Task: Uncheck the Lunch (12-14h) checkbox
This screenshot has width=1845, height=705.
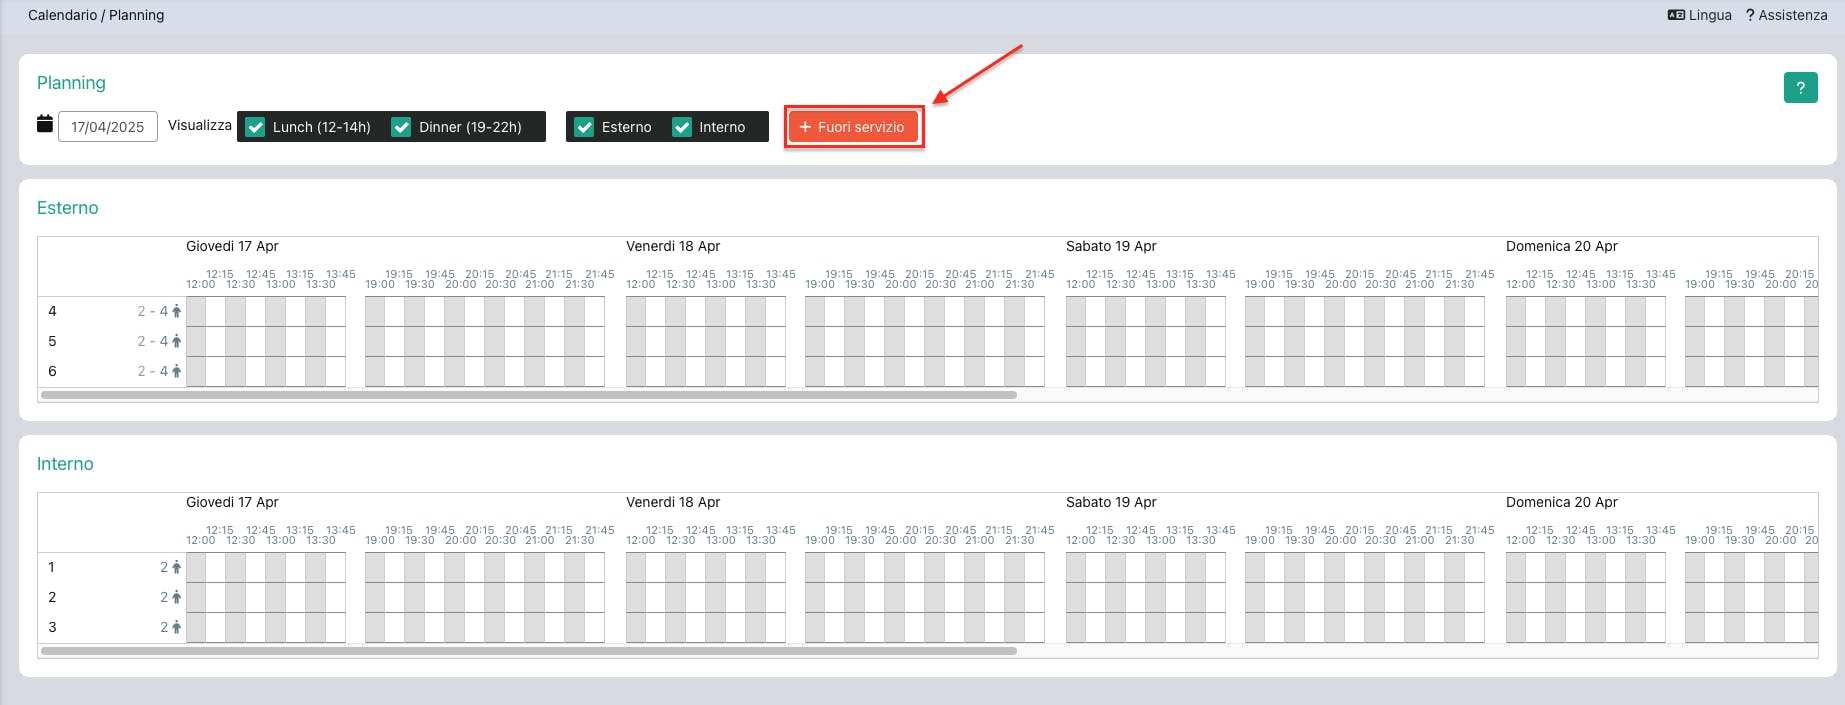Action: tap(256, 127)
